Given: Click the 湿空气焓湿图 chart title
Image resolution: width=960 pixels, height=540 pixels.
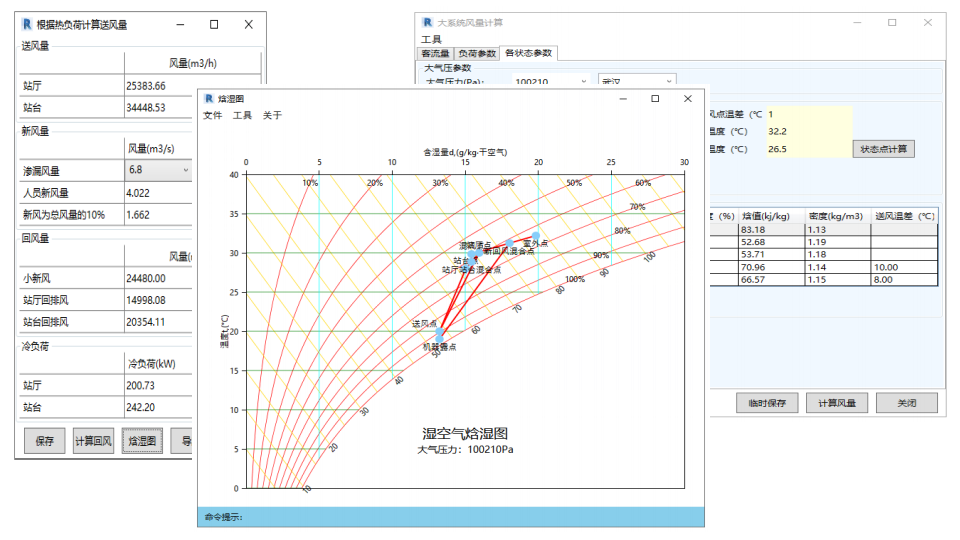Looking at the screenshot, I should pos(465,433).
